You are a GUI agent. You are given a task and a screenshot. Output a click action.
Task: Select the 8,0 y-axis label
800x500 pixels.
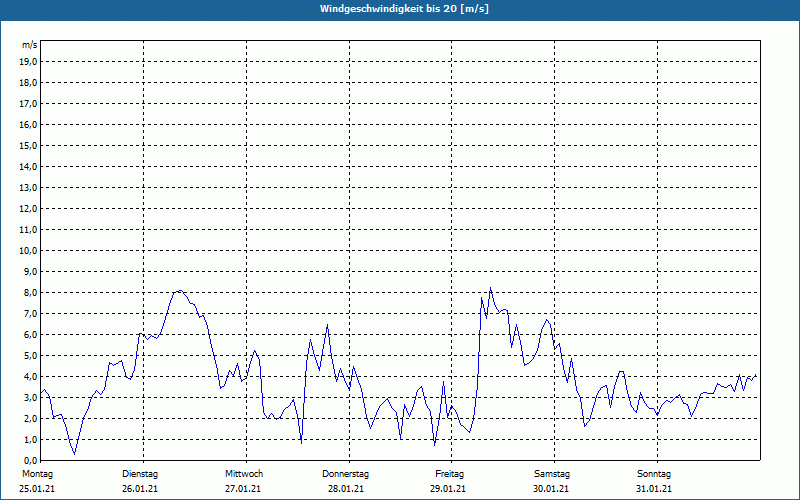pos(30,293)
